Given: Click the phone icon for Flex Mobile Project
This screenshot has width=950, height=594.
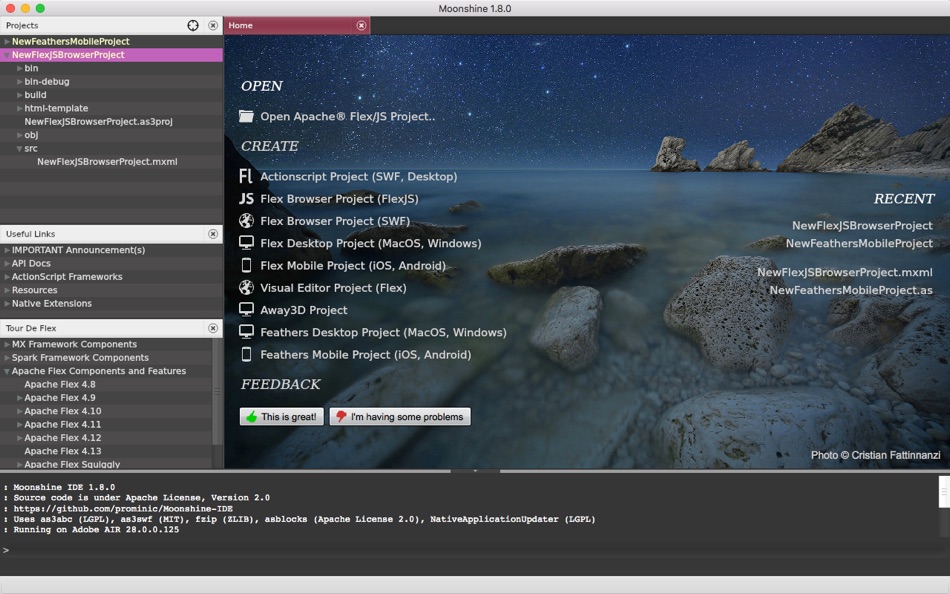Looking at the screenshot, I should tap(246, 265).
